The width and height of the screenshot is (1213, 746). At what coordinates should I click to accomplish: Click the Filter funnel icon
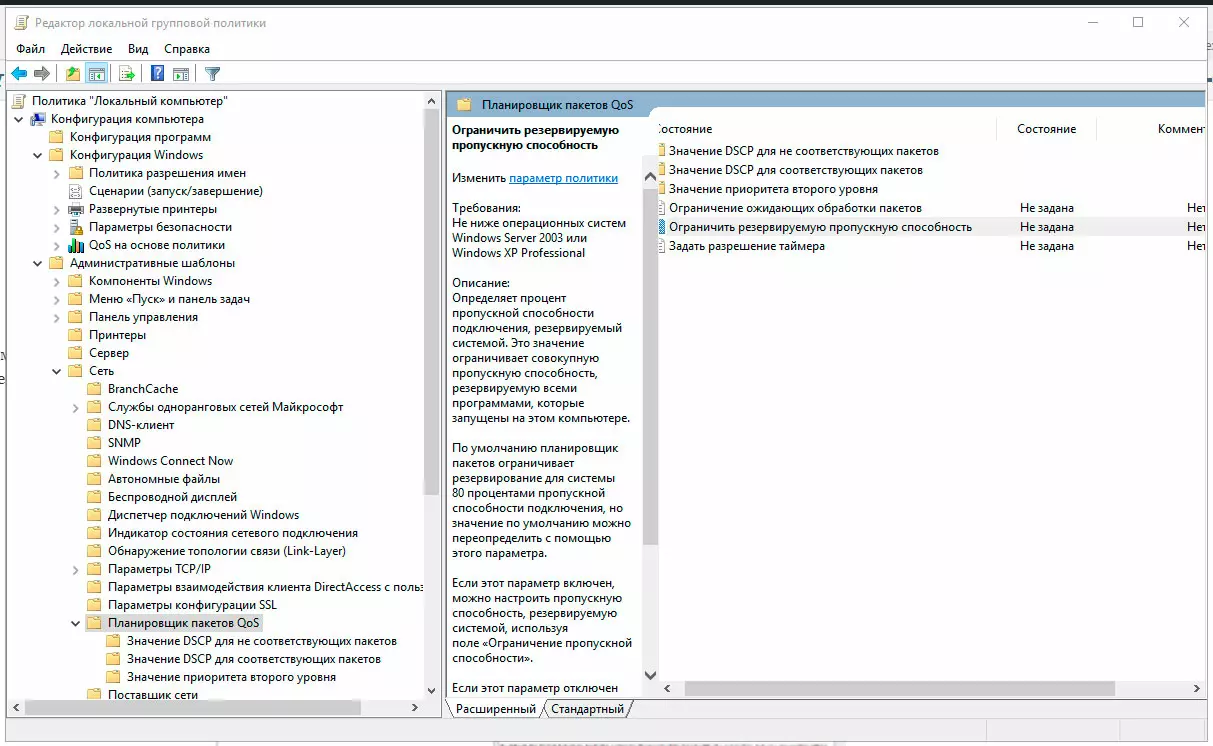coord(212,73)
